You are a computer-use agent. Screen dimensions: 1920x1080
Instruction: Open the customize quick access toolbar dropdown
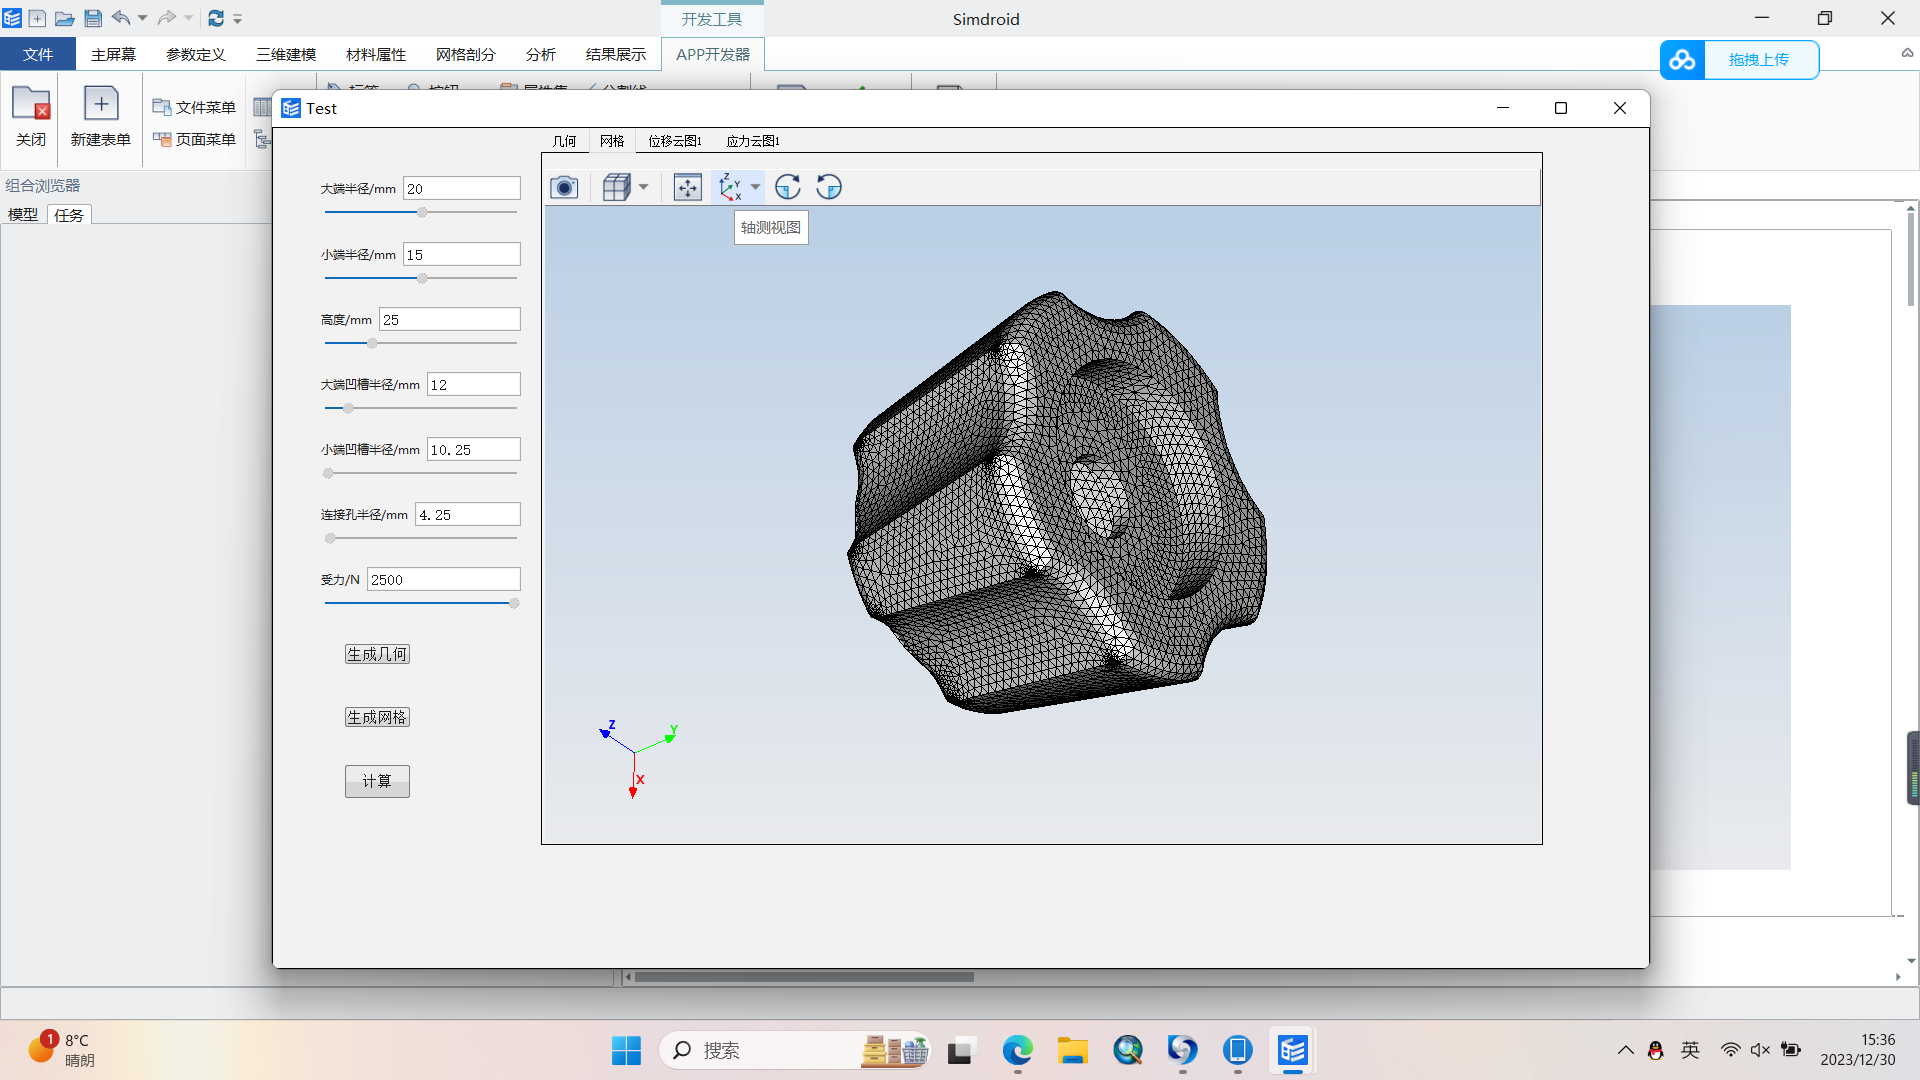click(x=238, y=18)
